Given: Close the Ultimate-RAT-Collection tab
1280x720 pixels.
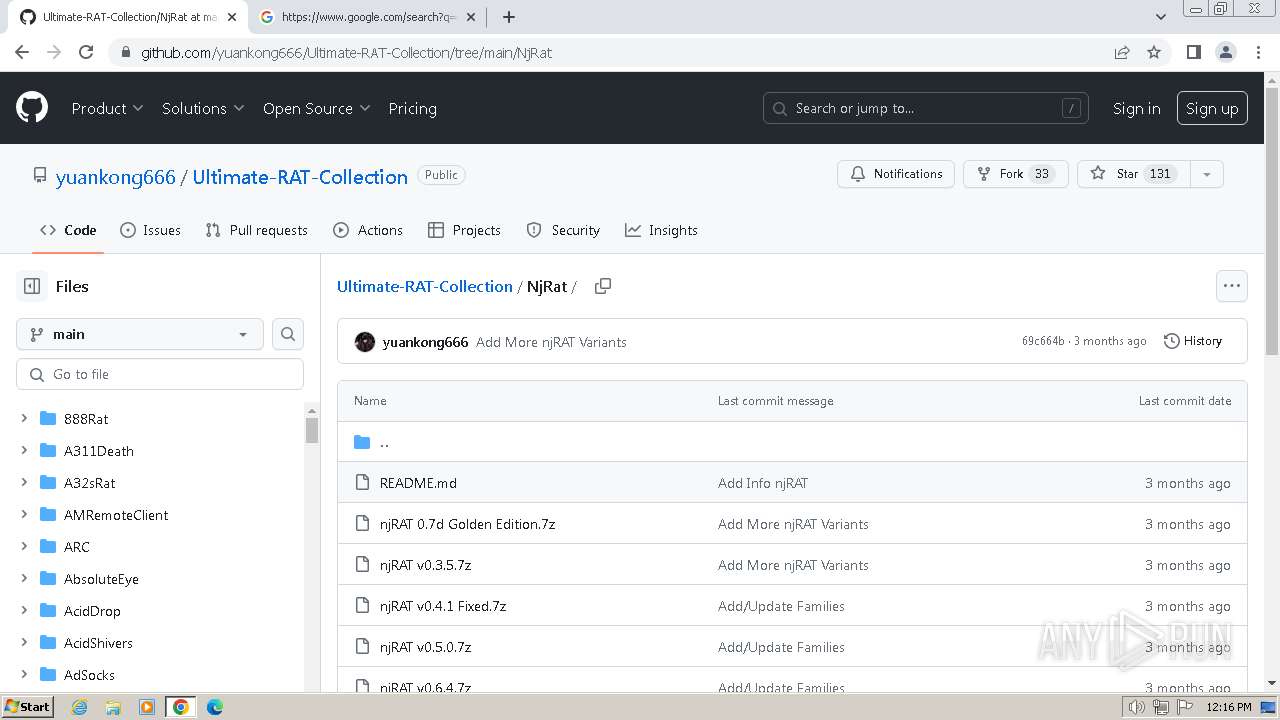Looking at the screenshot, I should (232, 17).
